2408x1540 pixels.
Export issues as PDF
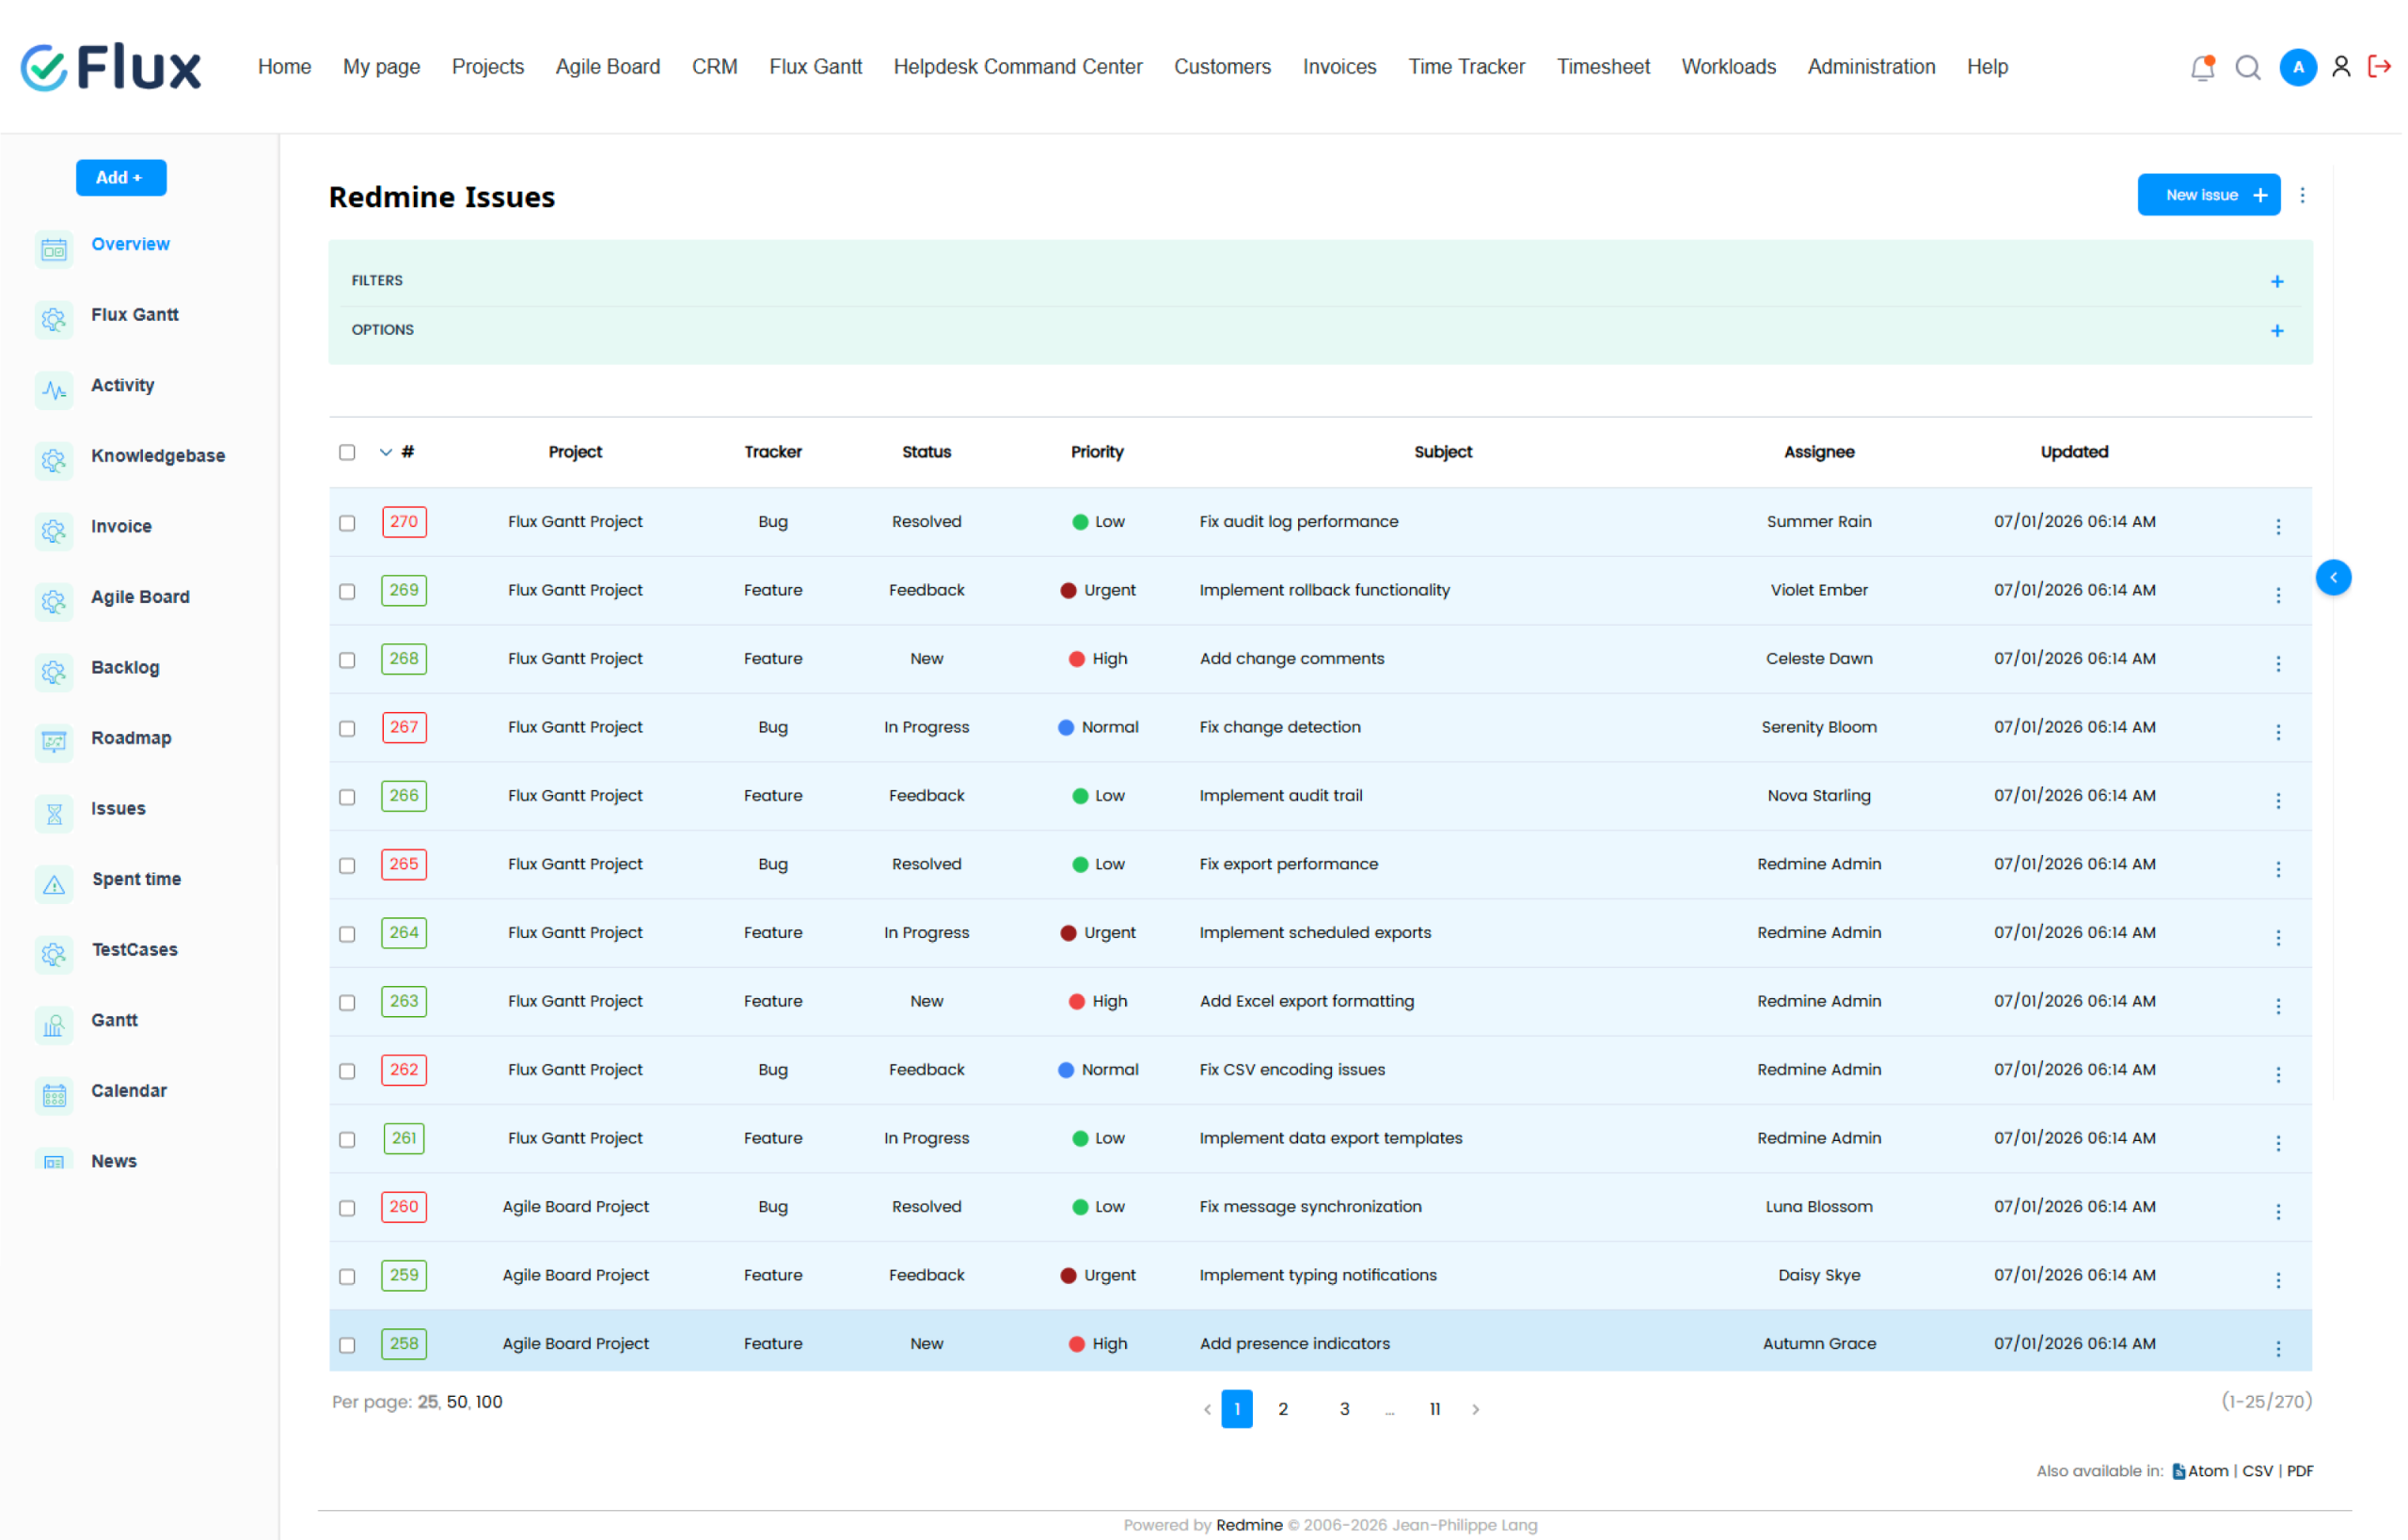2299,1471
